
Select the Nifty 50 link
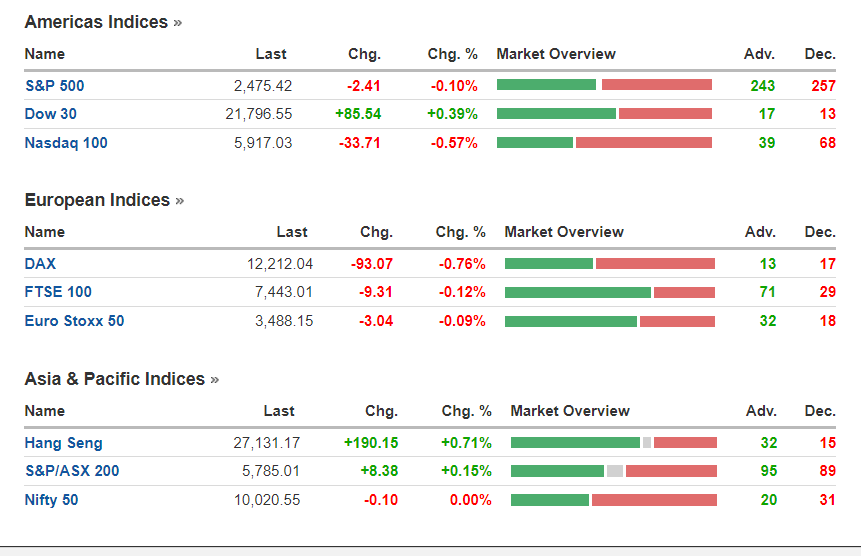pos(53,500)
